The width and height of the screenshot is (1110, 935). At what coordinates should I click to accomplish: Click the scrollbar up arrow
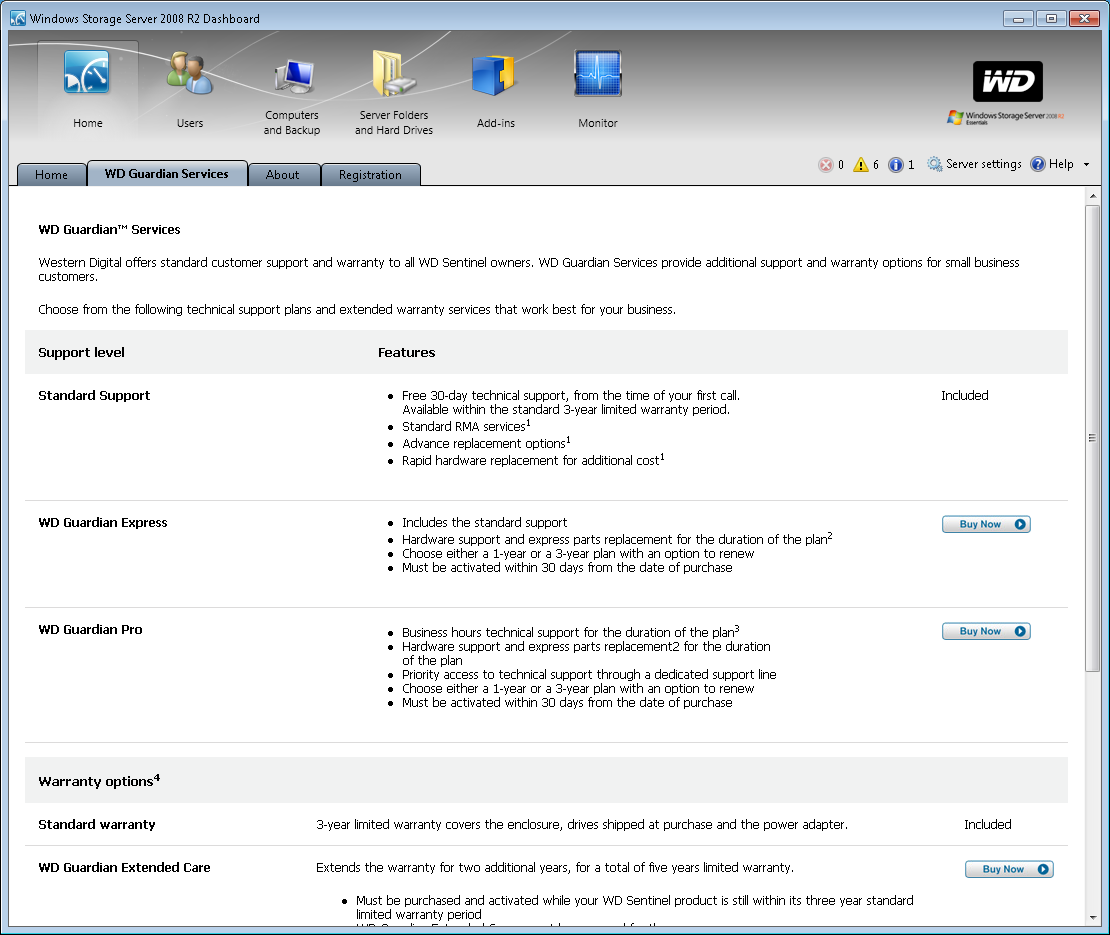coord(1092,195)
